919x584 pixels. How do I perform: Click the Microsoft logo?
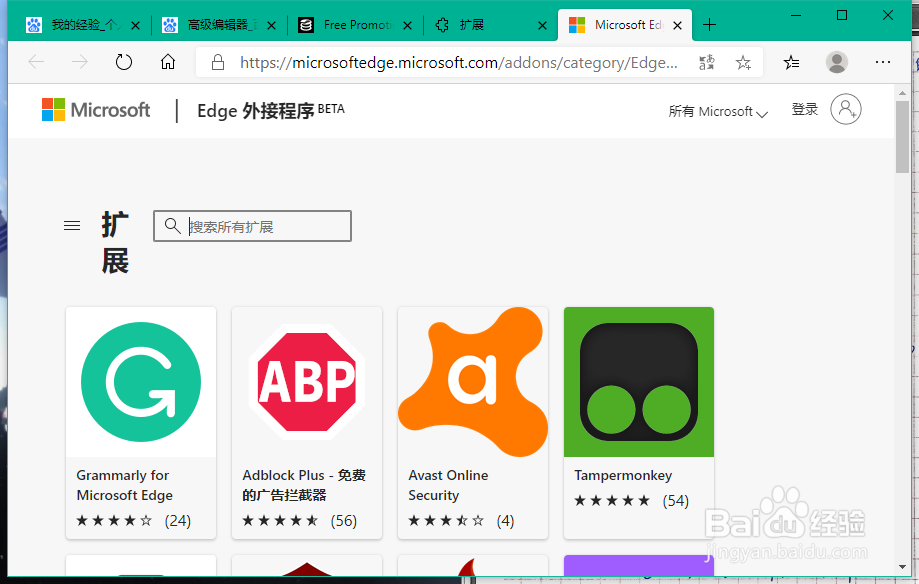click(96, 110)
